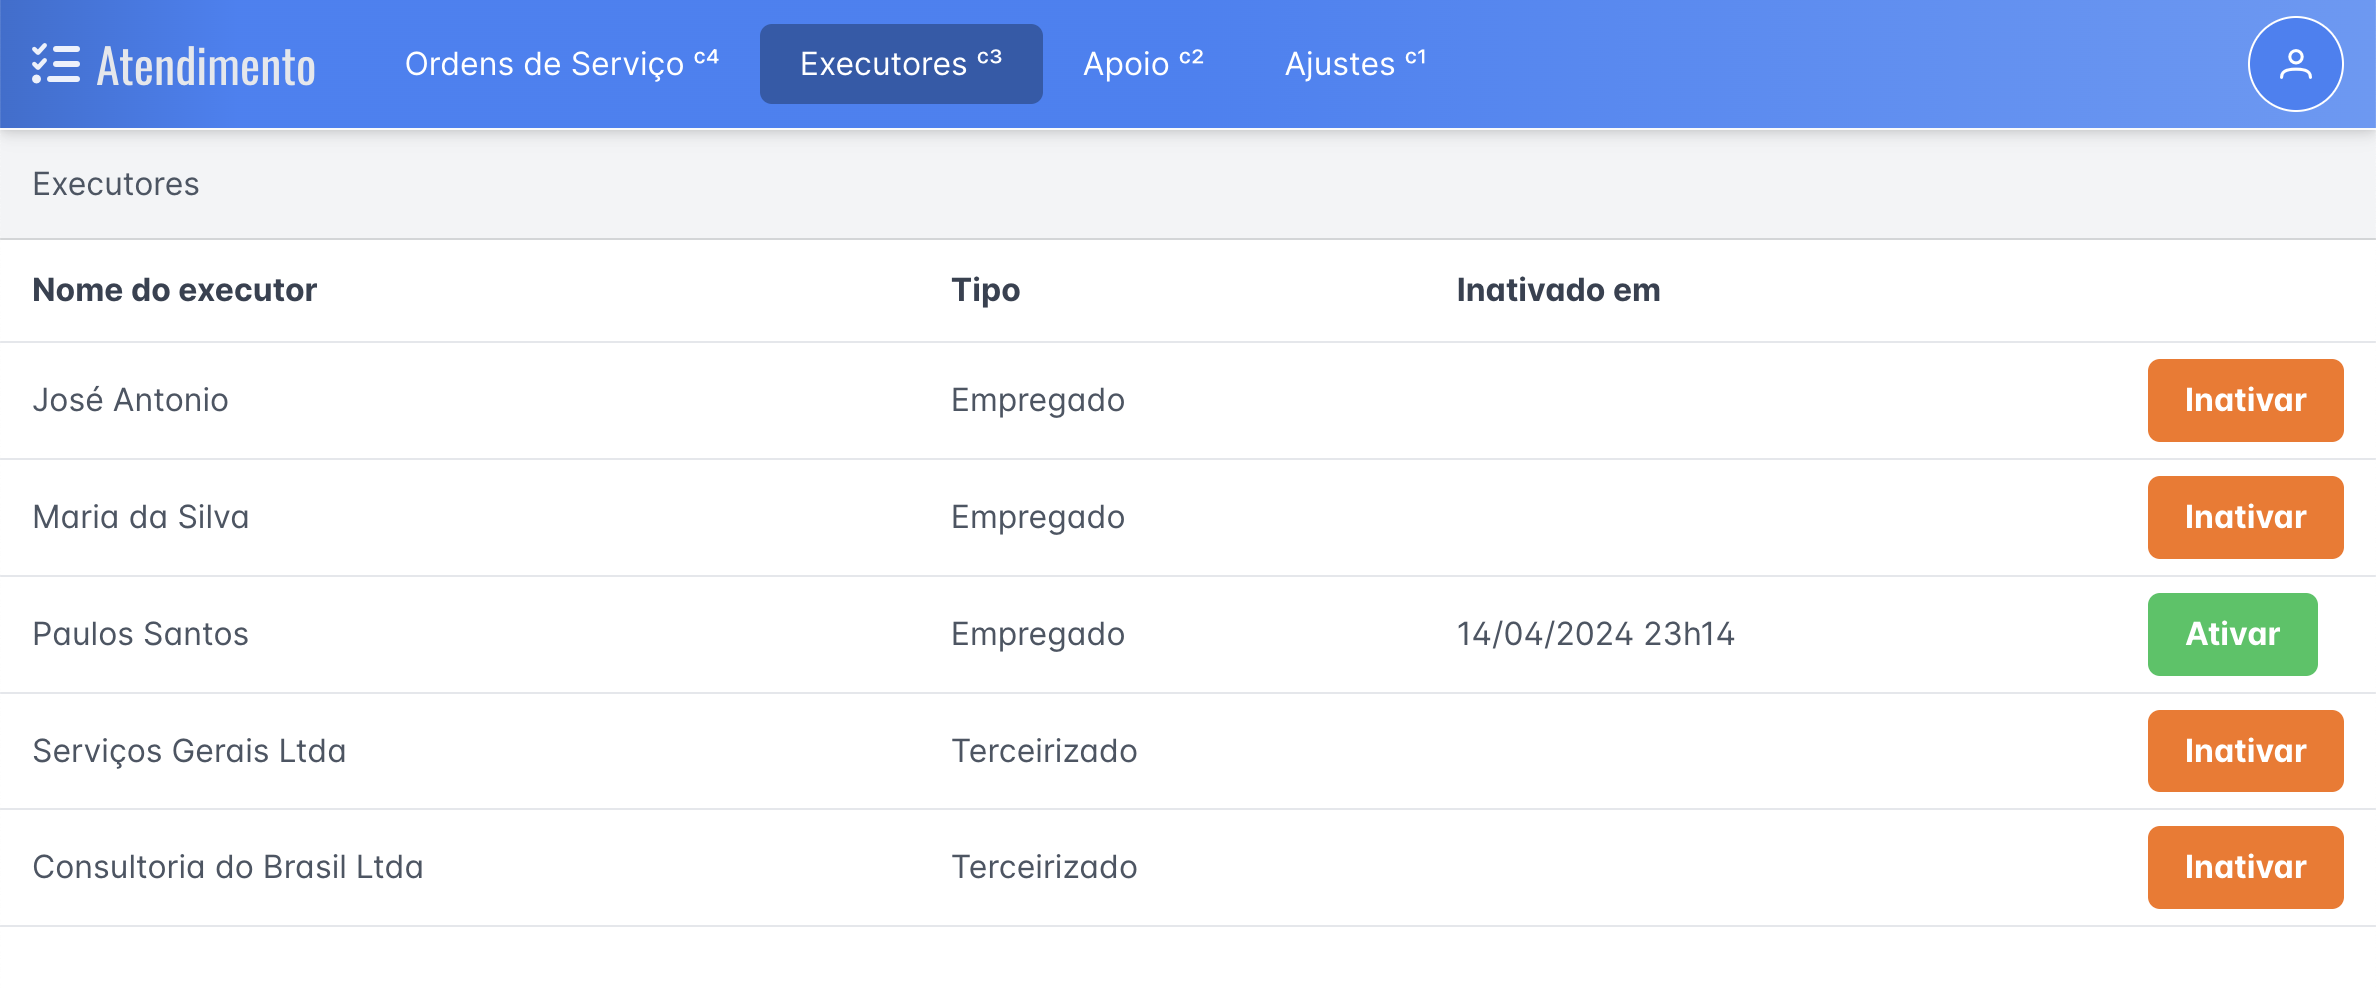Open the user profile icon
This screenshot has width=2376, height=988.
2295,64
